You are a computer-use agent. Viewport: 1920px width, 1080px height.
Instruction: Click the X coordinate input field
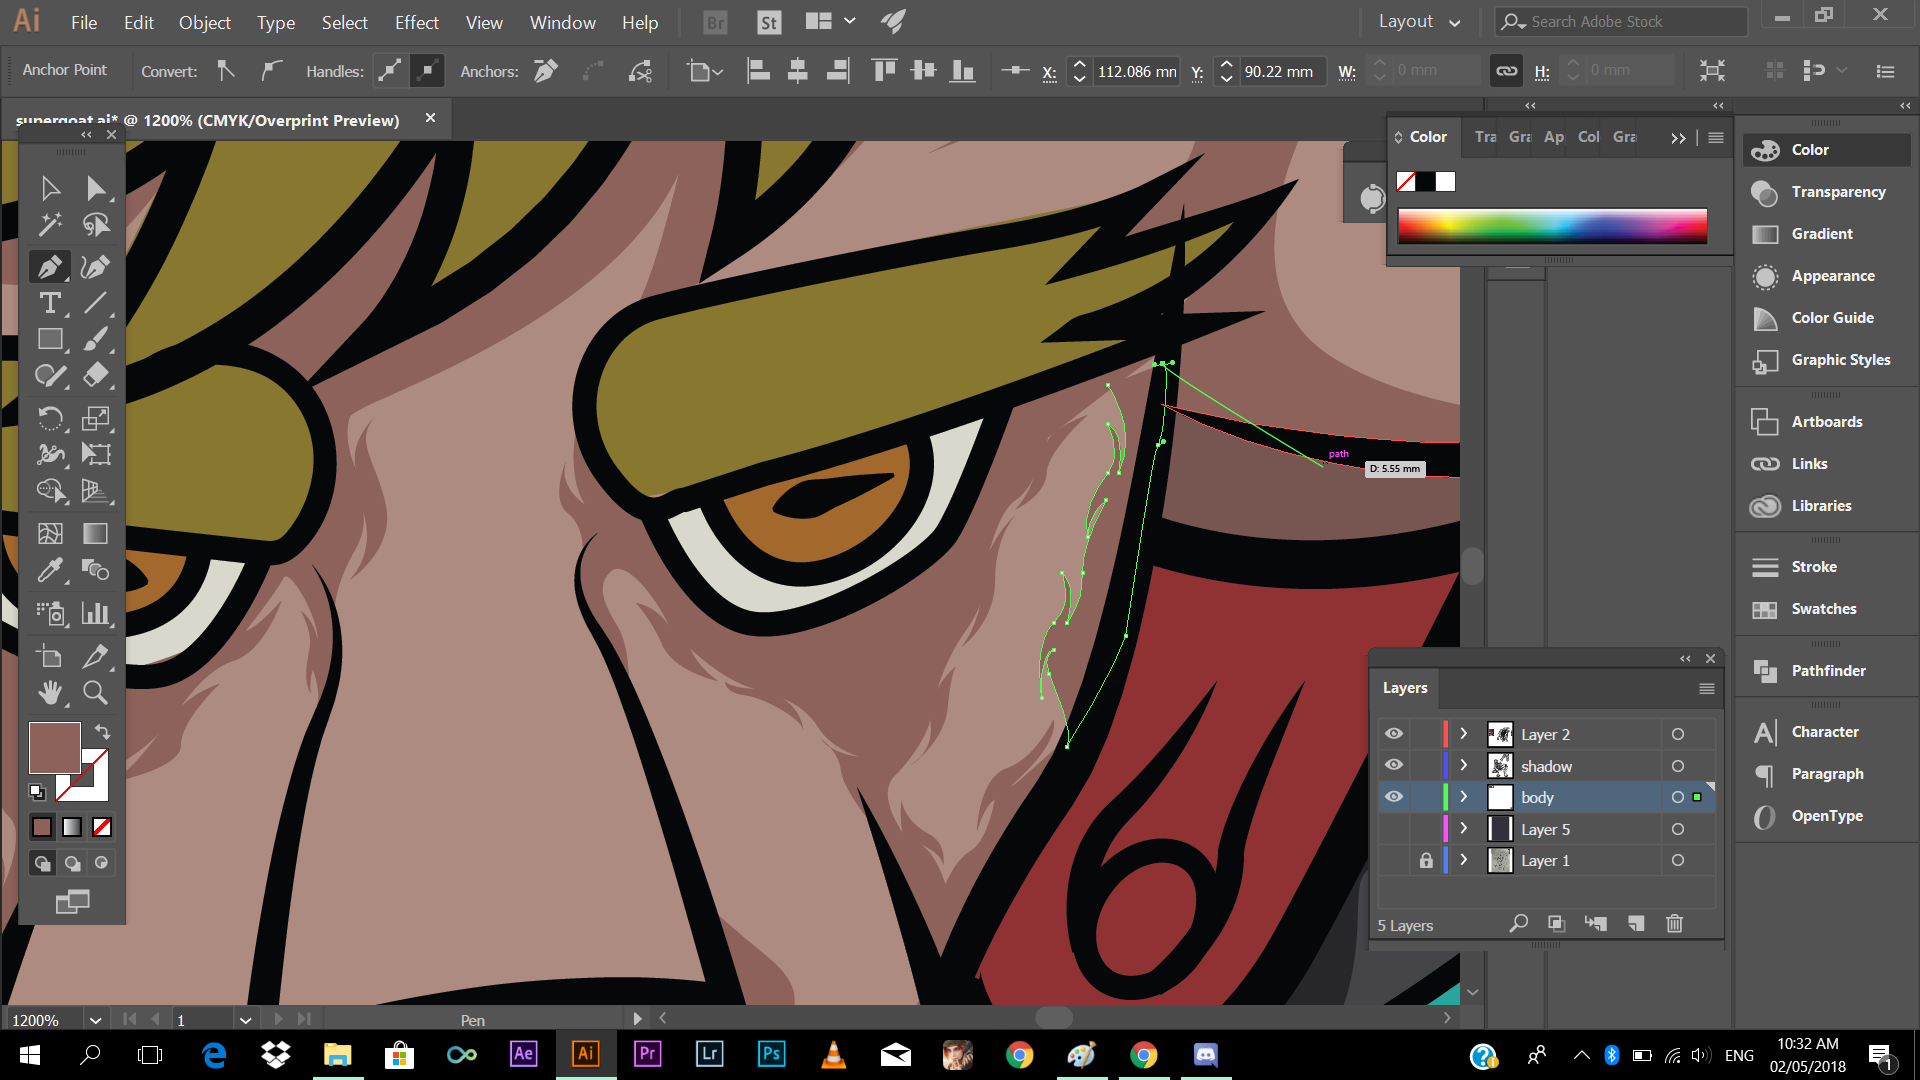[x=1136, y=71]
